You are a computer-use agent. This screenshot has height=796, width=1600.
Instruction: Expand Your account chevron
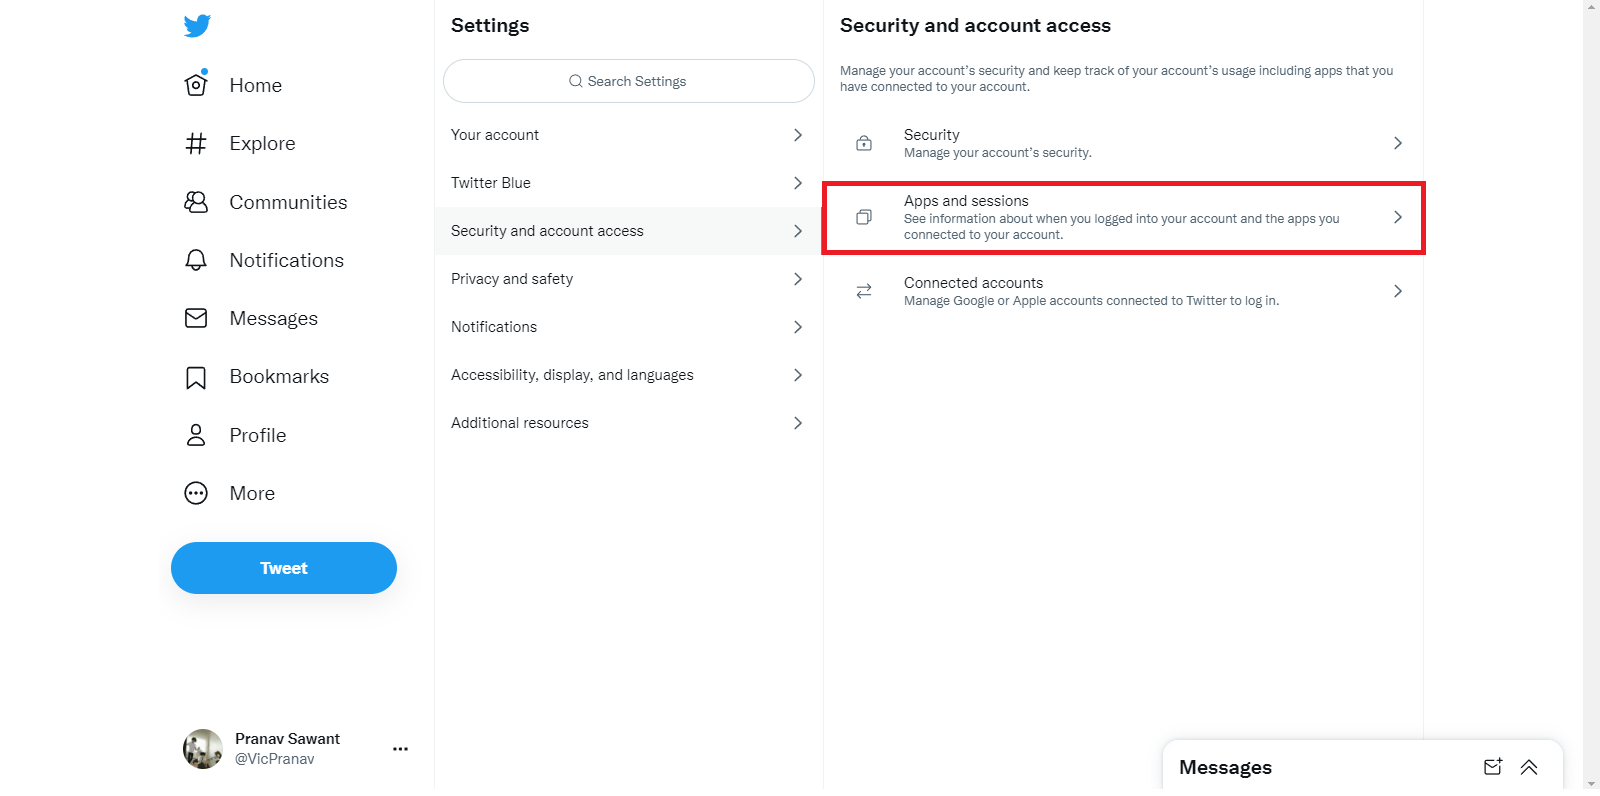tap(798, 135)
